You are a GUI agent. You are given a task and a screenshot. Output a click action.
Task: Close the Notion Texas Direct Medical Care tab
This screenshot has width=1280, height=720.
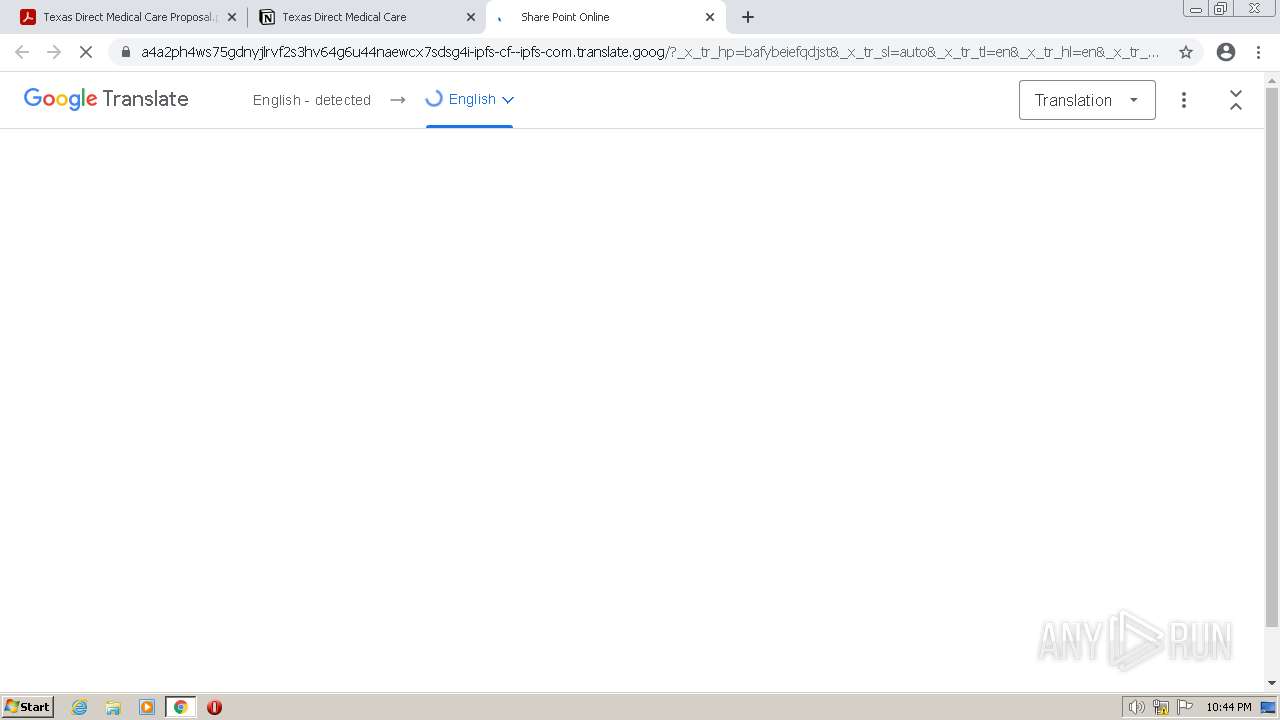tap(471, 17)
